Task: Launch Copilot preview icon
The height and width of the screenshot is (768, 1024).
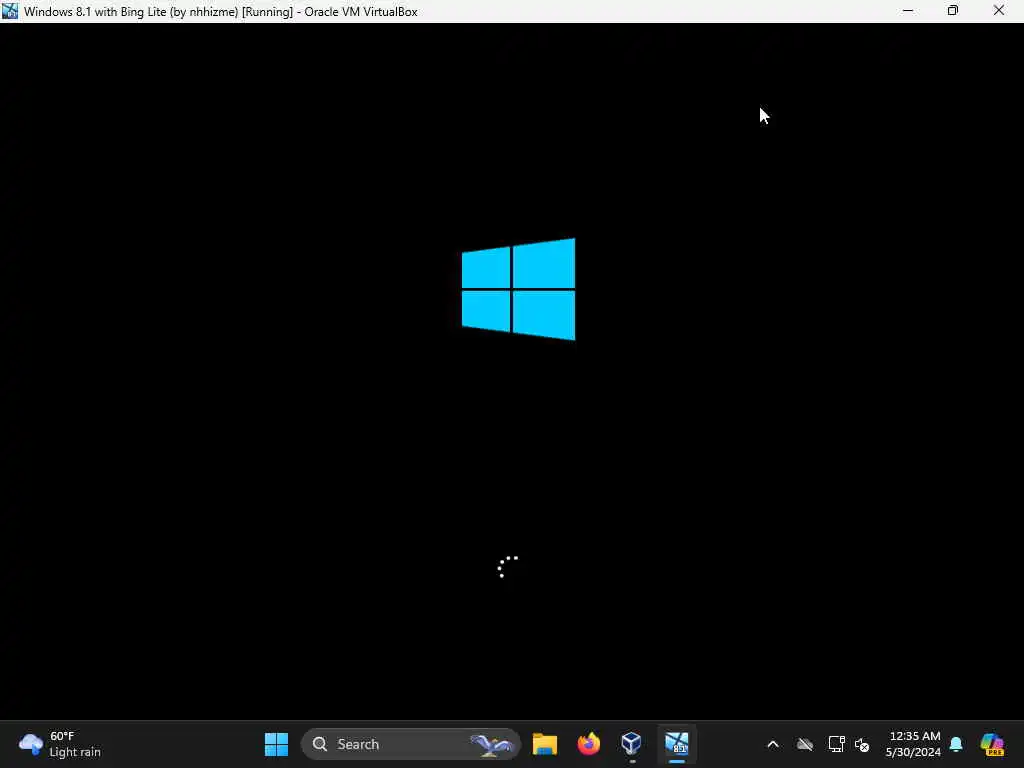Action: pyautogui.click(x=992, y=744)
